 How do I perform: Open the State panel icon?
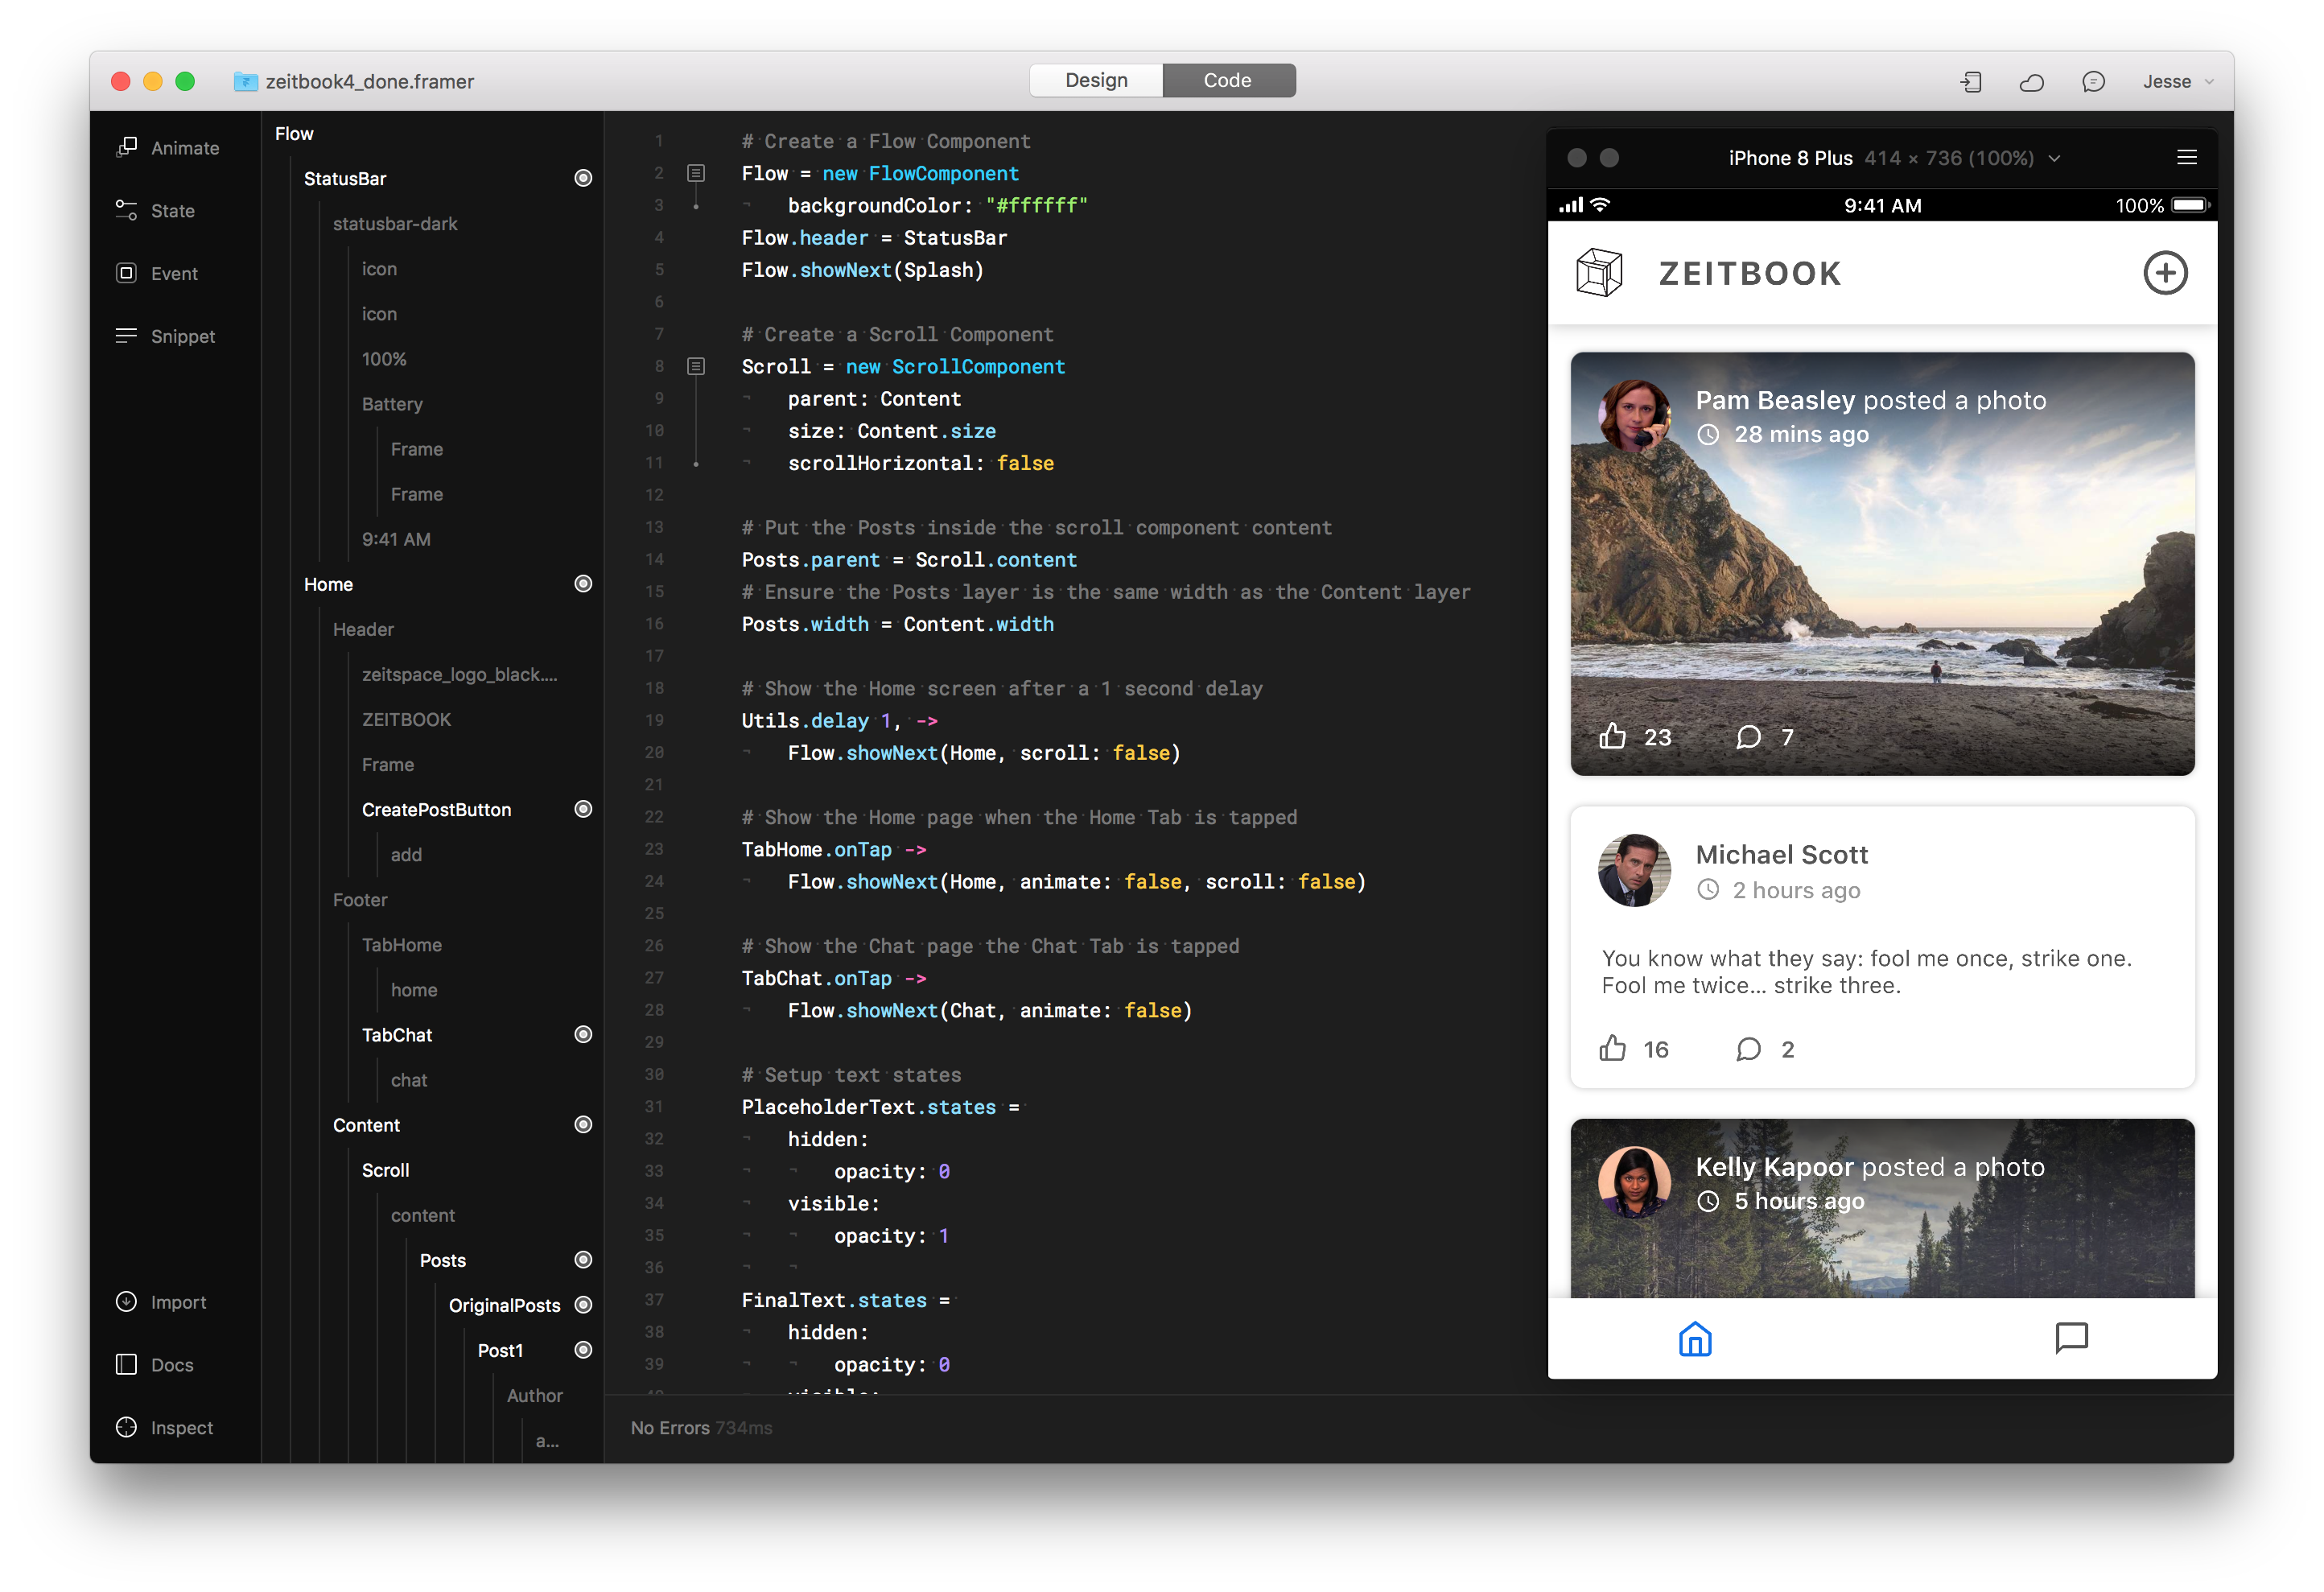127,211
